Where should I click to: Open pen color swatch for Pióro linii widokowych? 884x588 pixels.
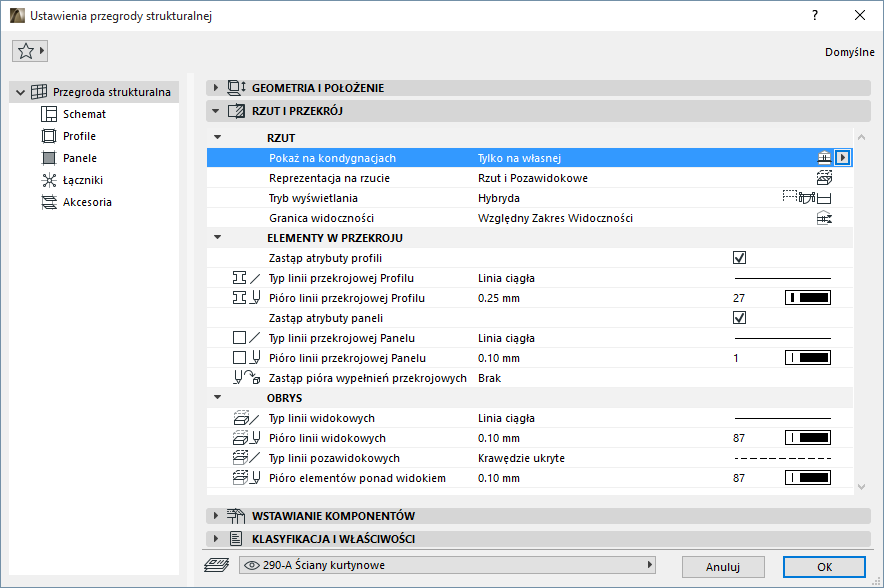coord(808,437)
